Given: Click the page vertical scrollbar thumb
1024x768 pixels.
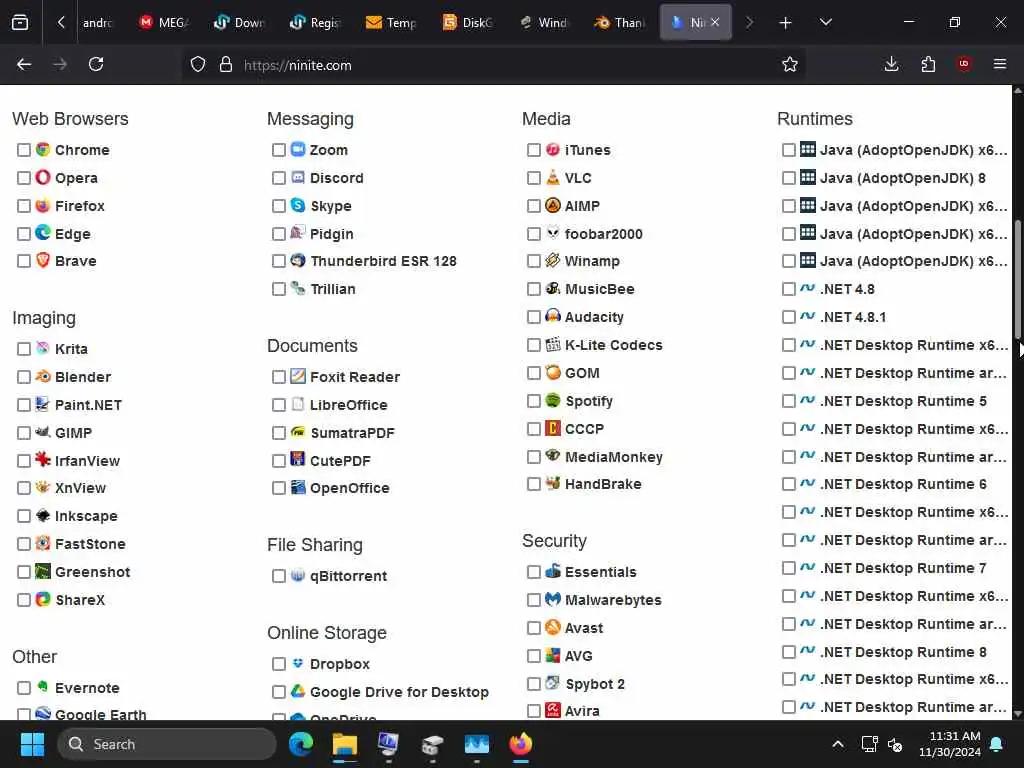Looking at the screenshot, I should pyautogui.click(x=1017, y=281).
